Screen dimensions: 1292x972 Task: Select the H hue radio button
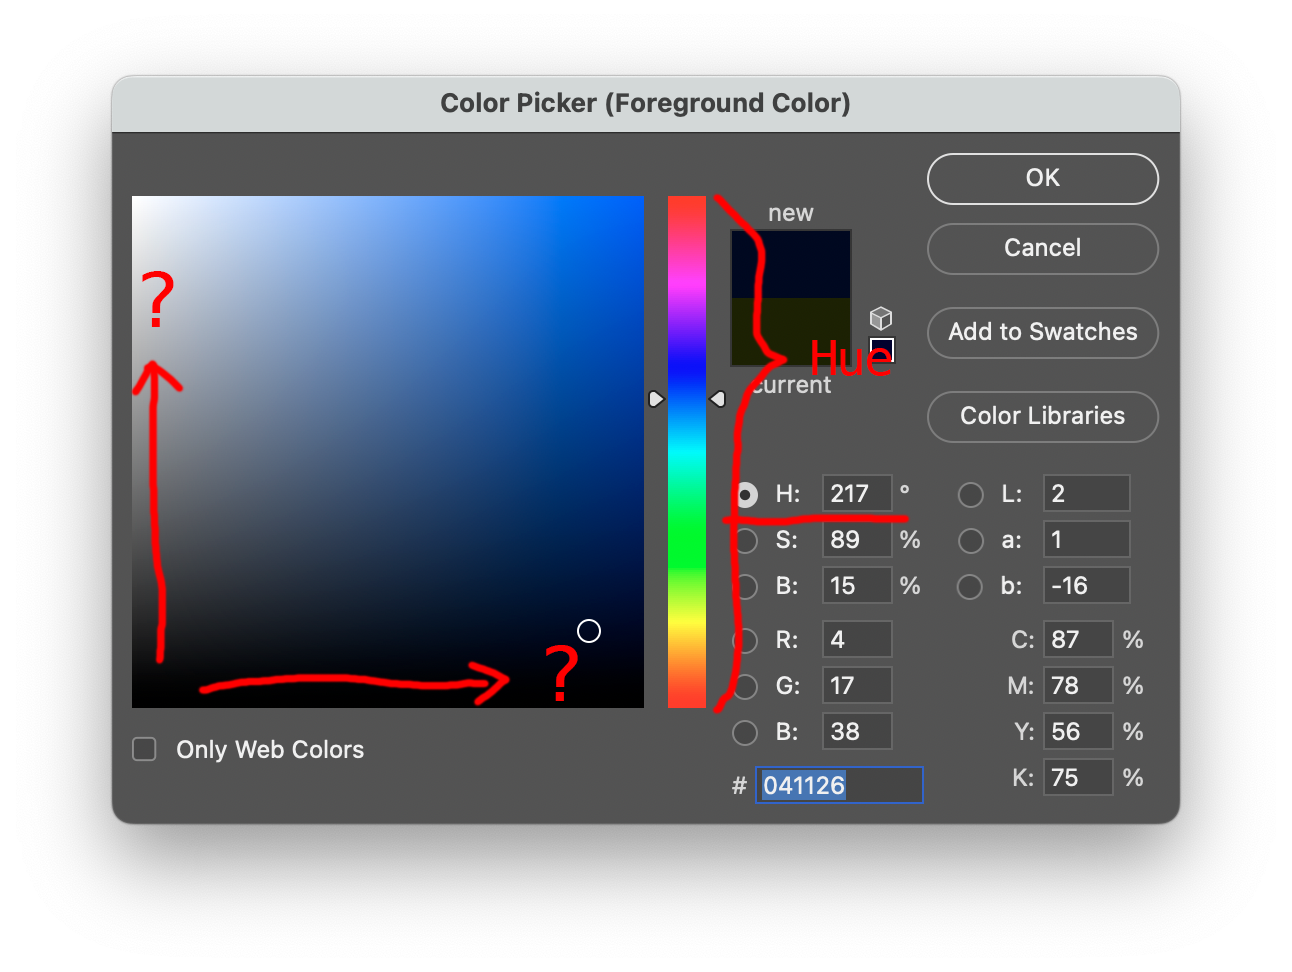coord(745,494)
